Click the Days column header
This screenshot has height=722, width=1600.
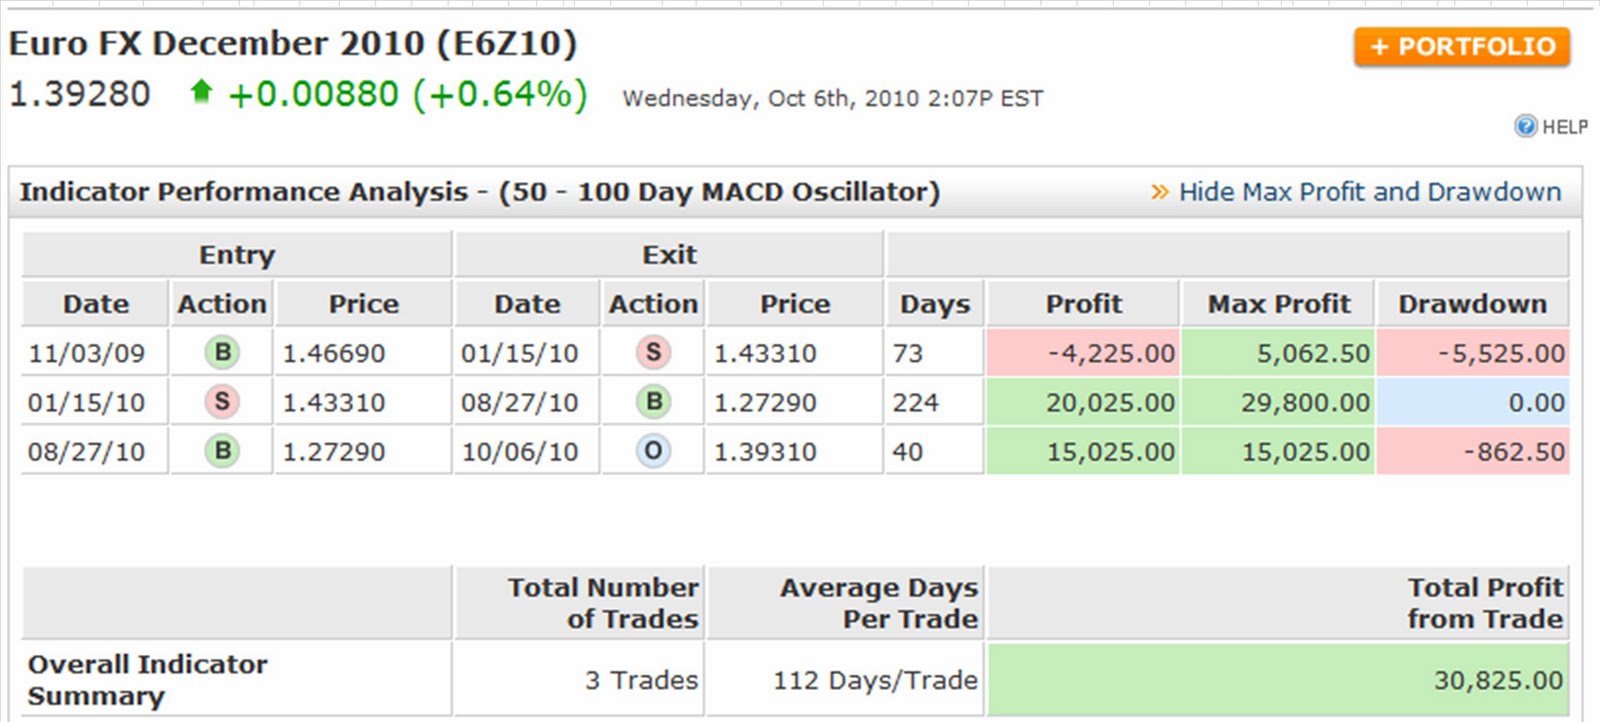(x=935, y=304)
